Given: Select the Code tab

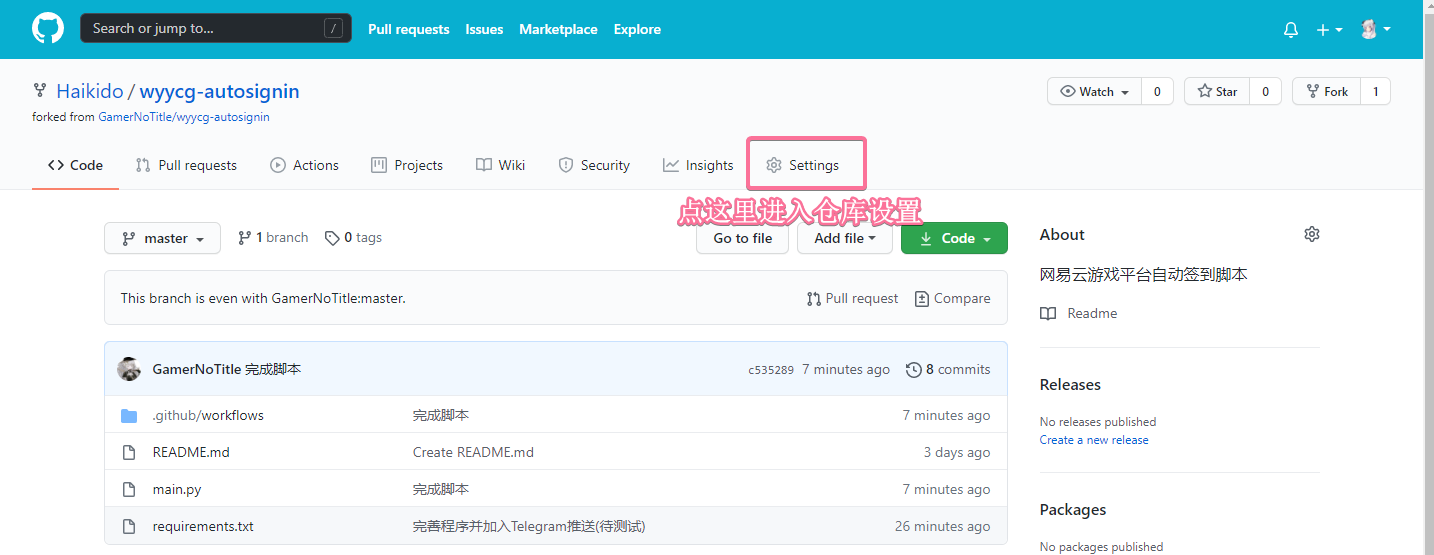Looking at the screenshot, I should (76, 165).
